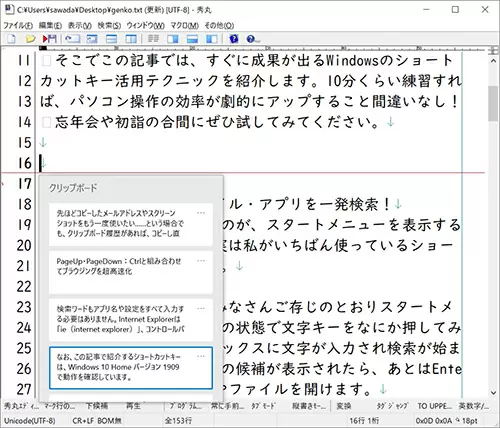Paste the highlighted Windows 10 Home バージョン 1909 entry
Image resolution: width=500 pixels, height=428 pixels.
pyautogui.click(x=131, y=368)
